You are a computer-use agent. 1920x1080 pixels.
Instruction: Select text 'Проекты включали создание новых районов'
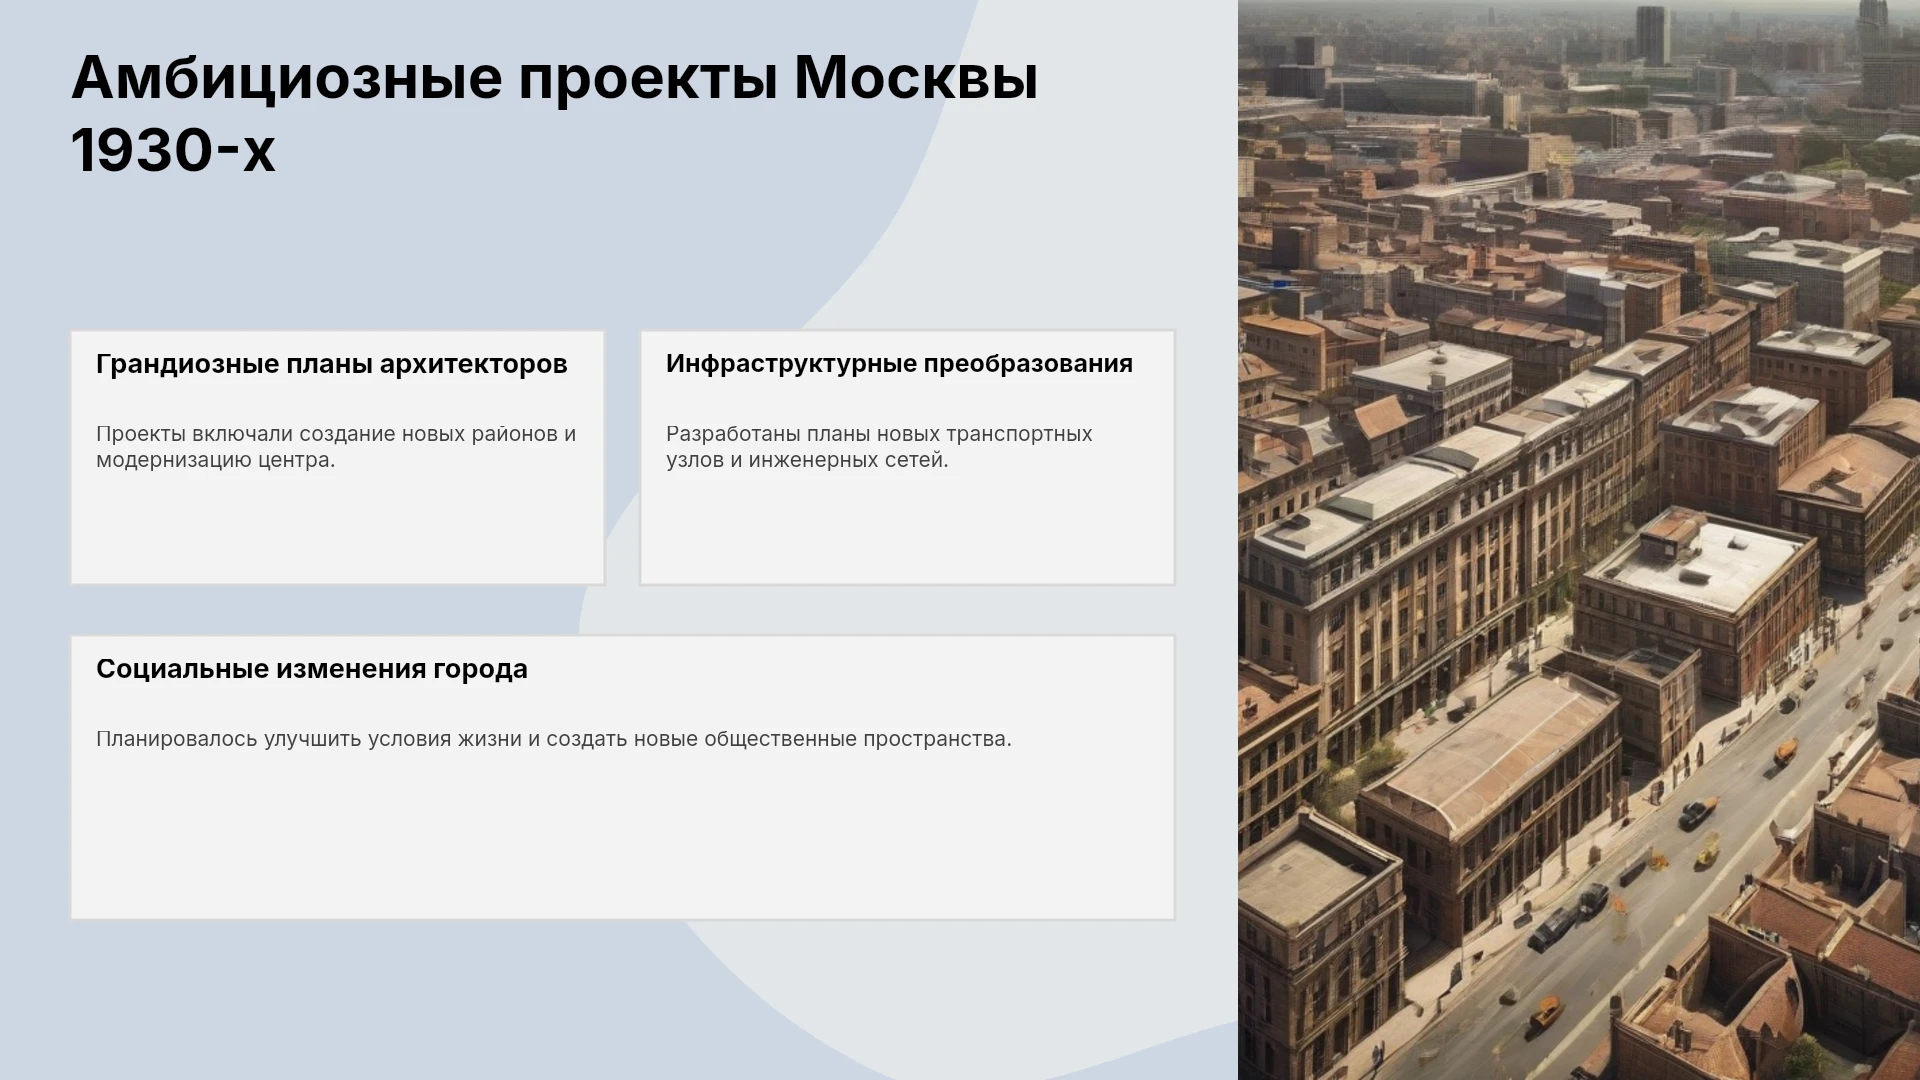pyautogui.click(x=327, y=434)
